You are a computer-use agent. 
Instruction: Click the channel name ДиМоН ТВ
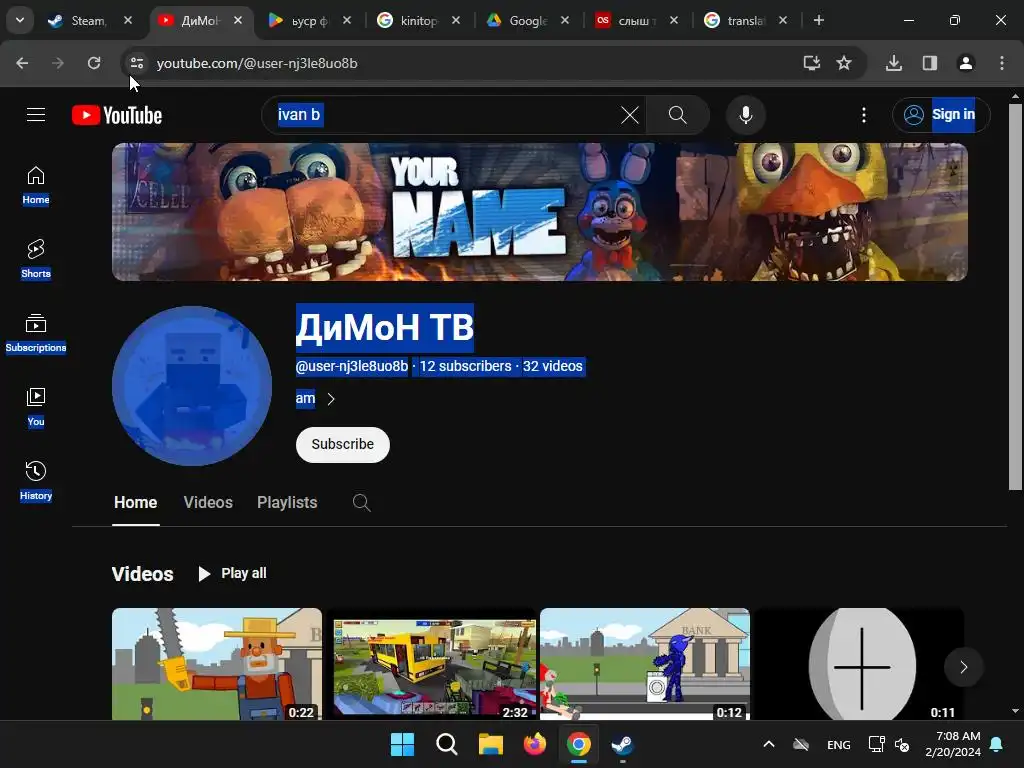385,327
